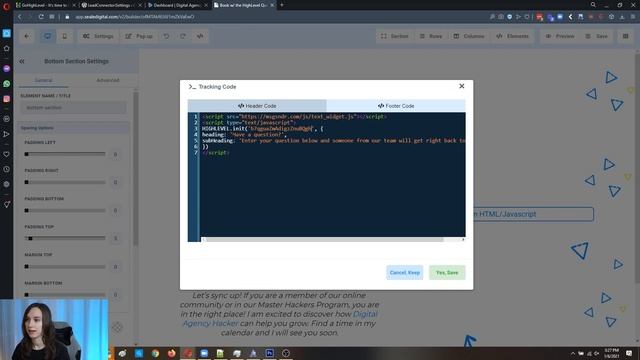This screenshot has width=640, height=360.
Task: Click the snapshot camera icon in address bar
Action: click(x=501, y=17)
